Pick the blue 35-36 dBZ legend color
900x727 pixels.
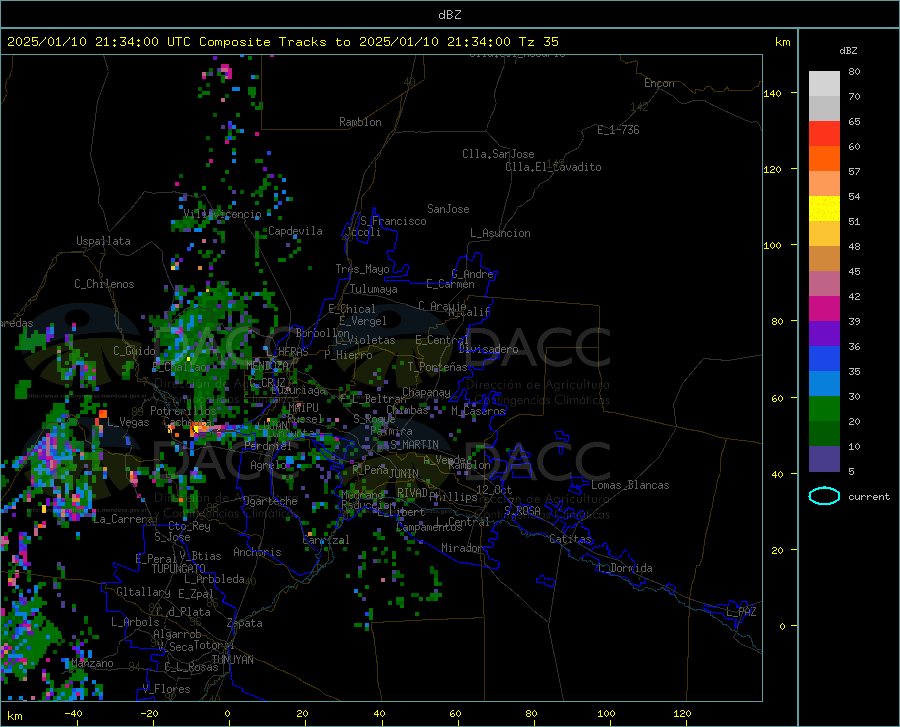click(824, 359)
